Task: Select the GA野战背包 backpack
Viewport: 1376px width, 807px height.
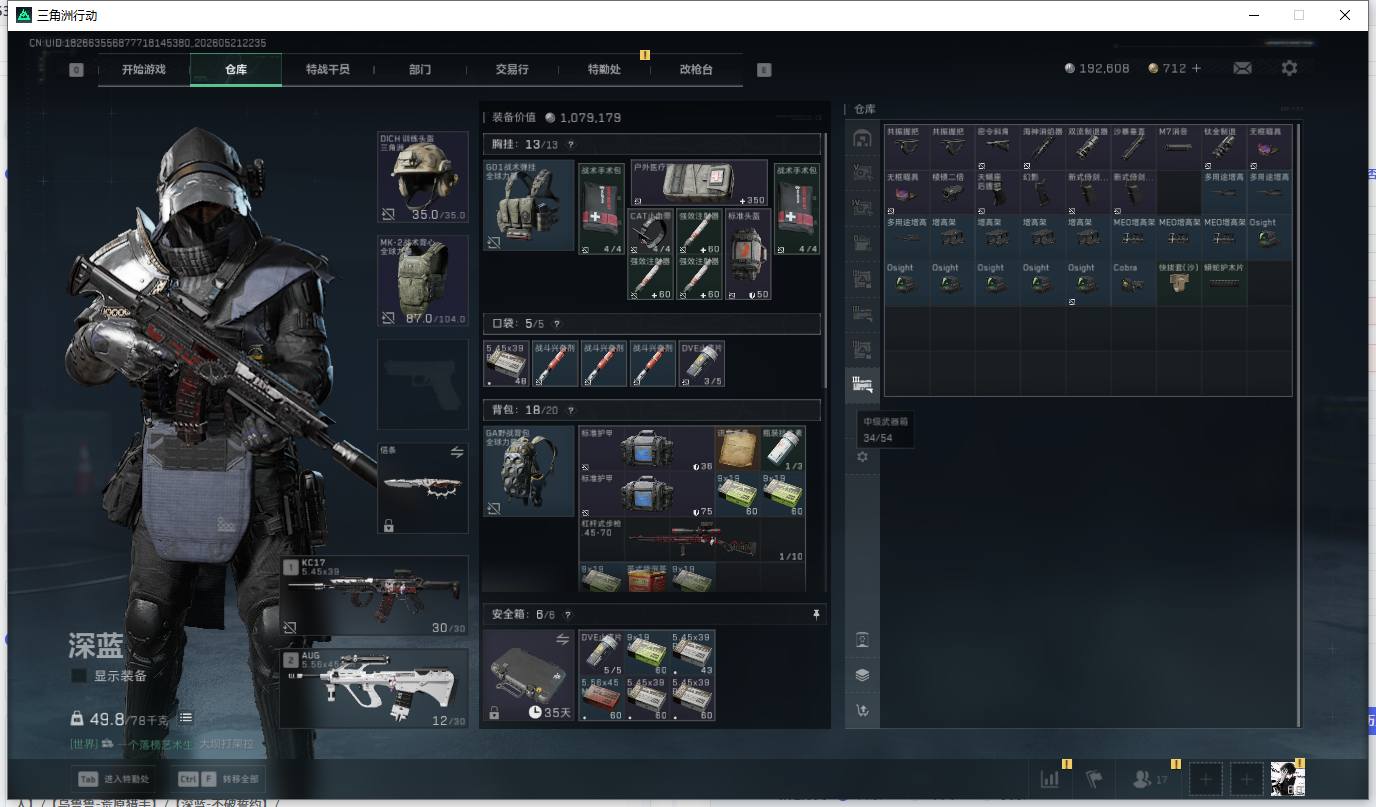Action: (528, 472)
